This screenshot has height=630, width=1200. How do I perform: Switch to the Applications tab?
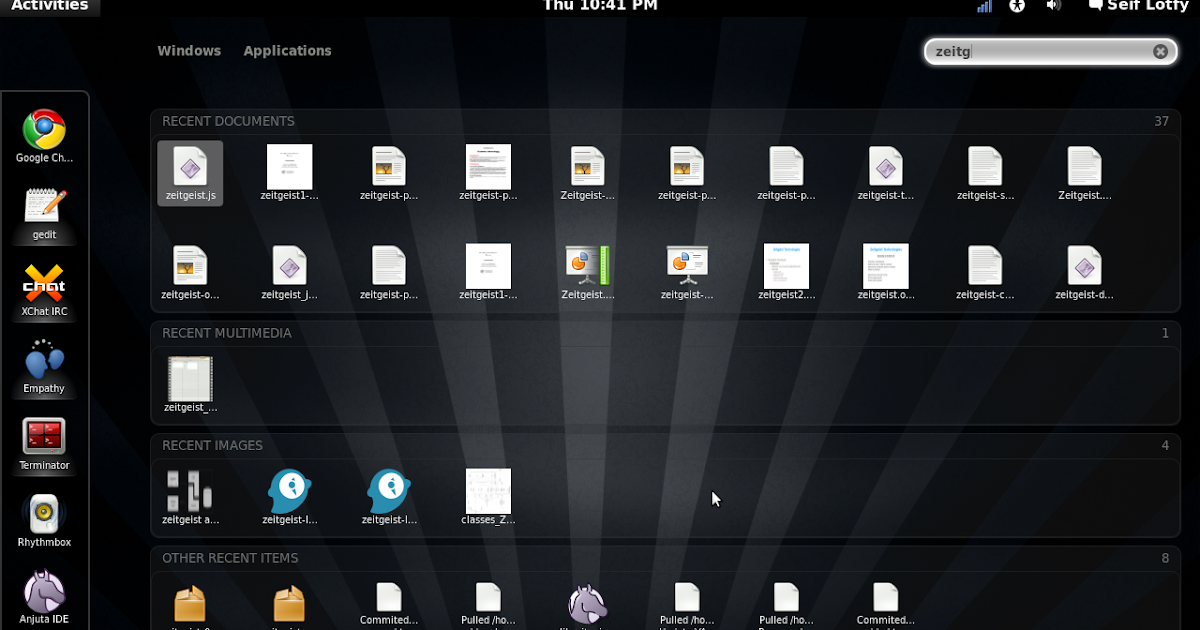(287, 50)
